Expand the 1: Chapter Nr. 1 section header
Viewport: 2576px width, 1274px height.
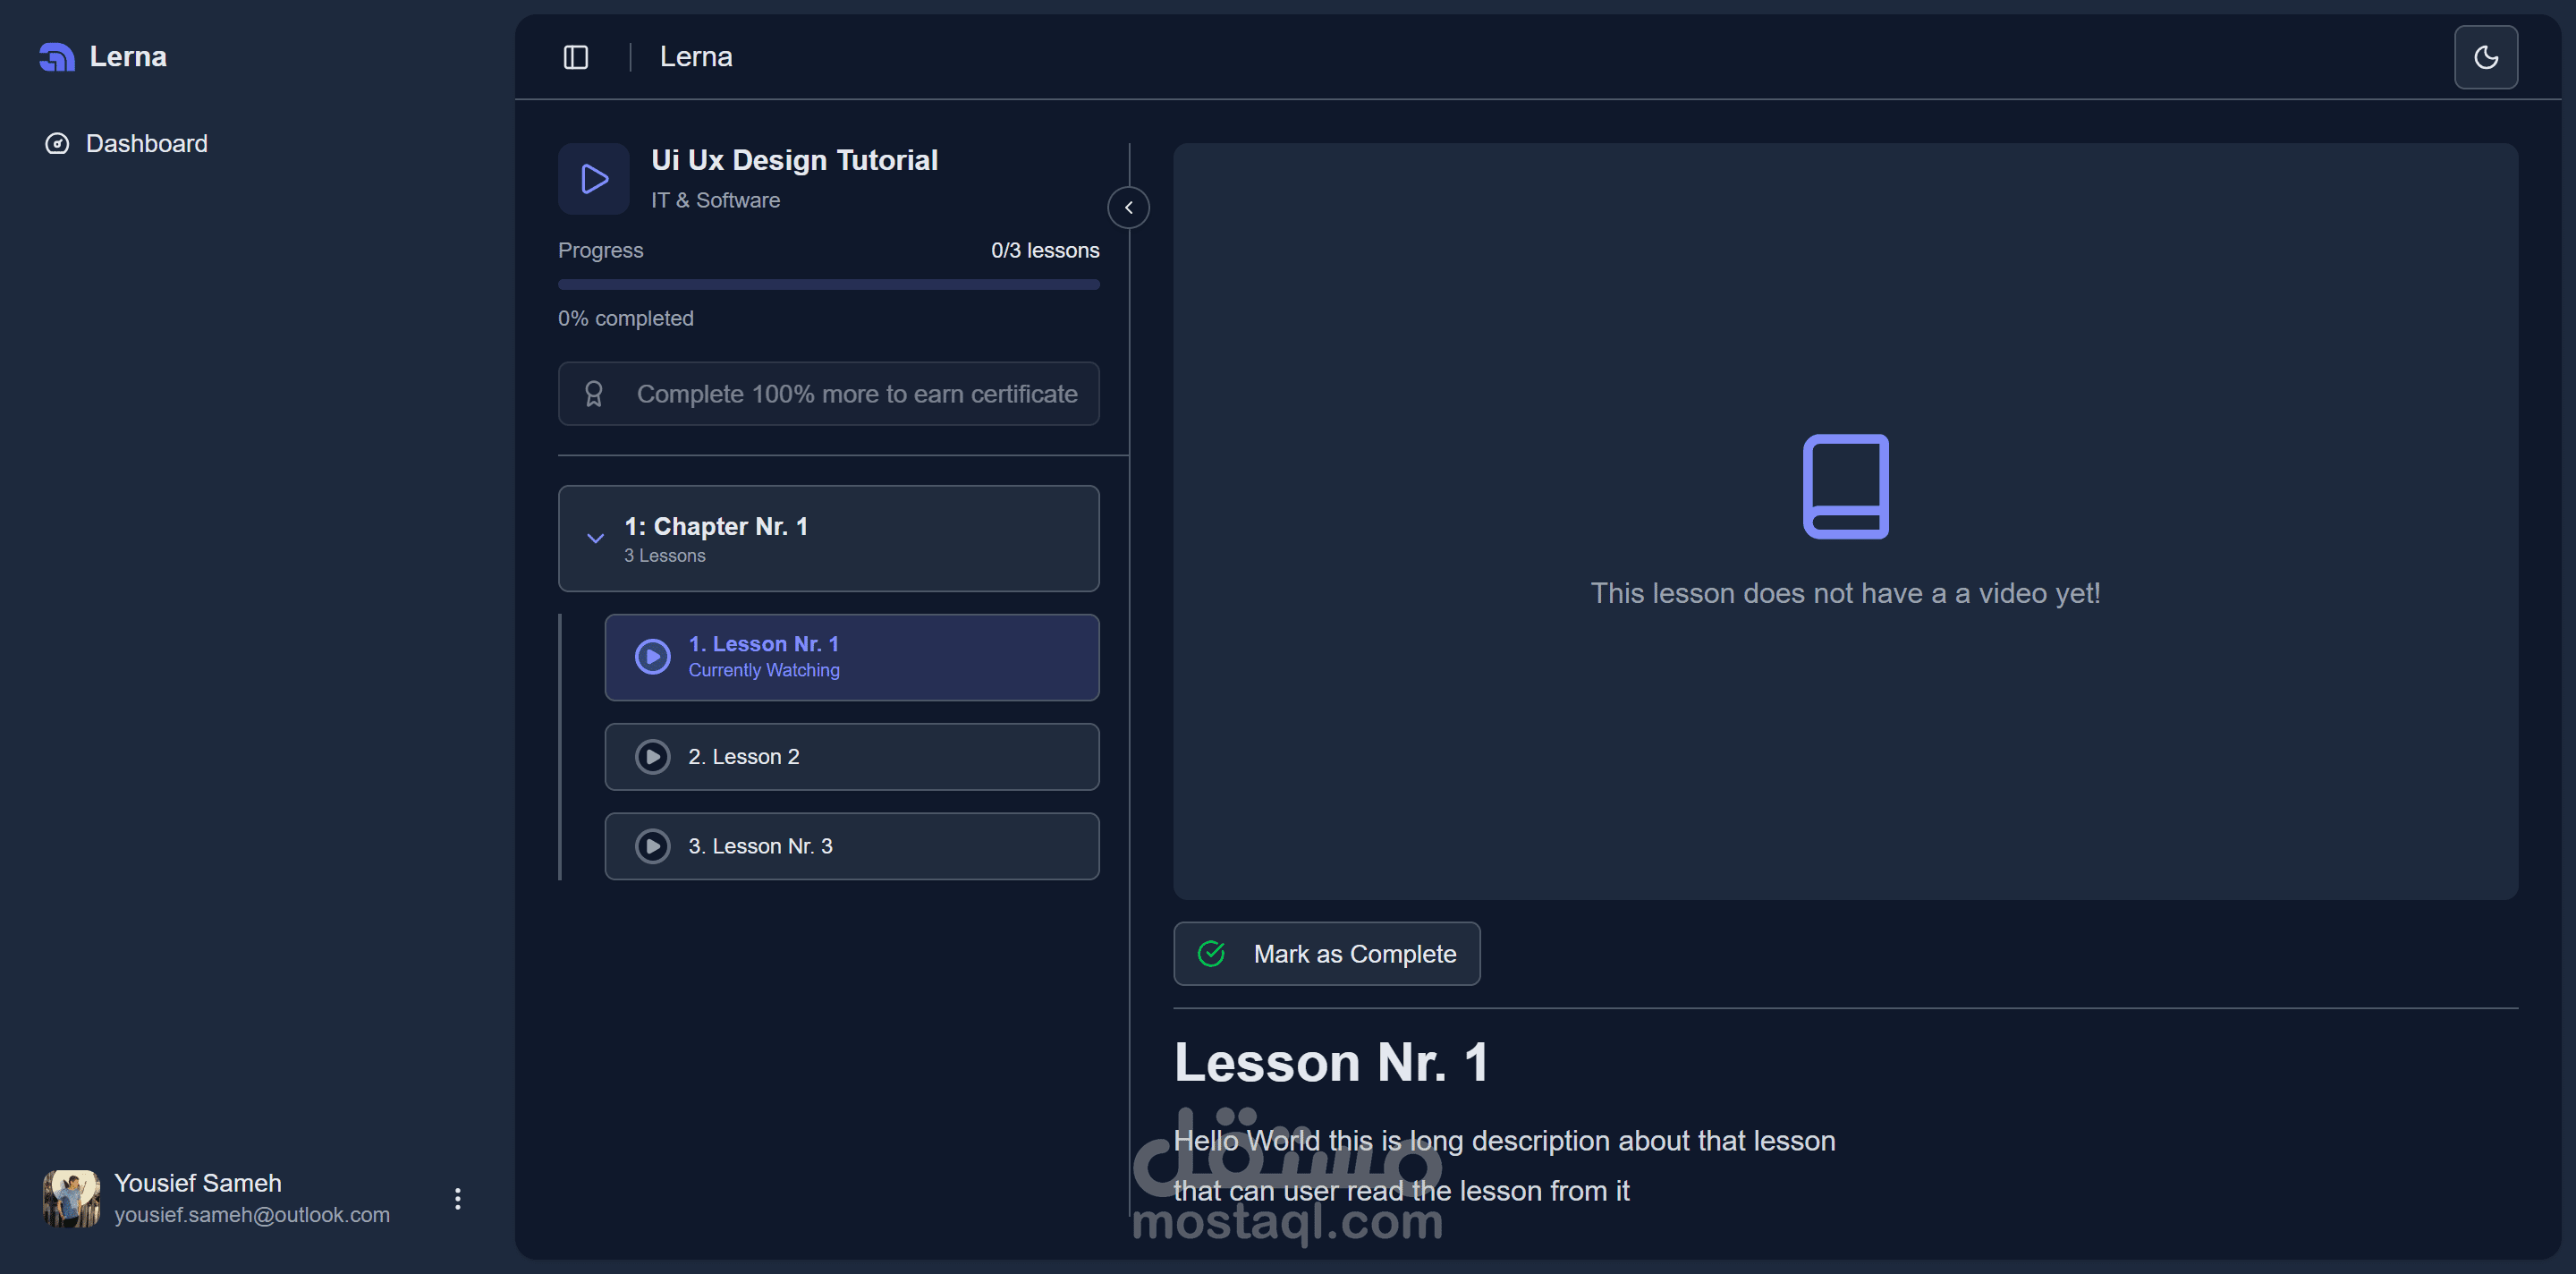coord(828,538)
